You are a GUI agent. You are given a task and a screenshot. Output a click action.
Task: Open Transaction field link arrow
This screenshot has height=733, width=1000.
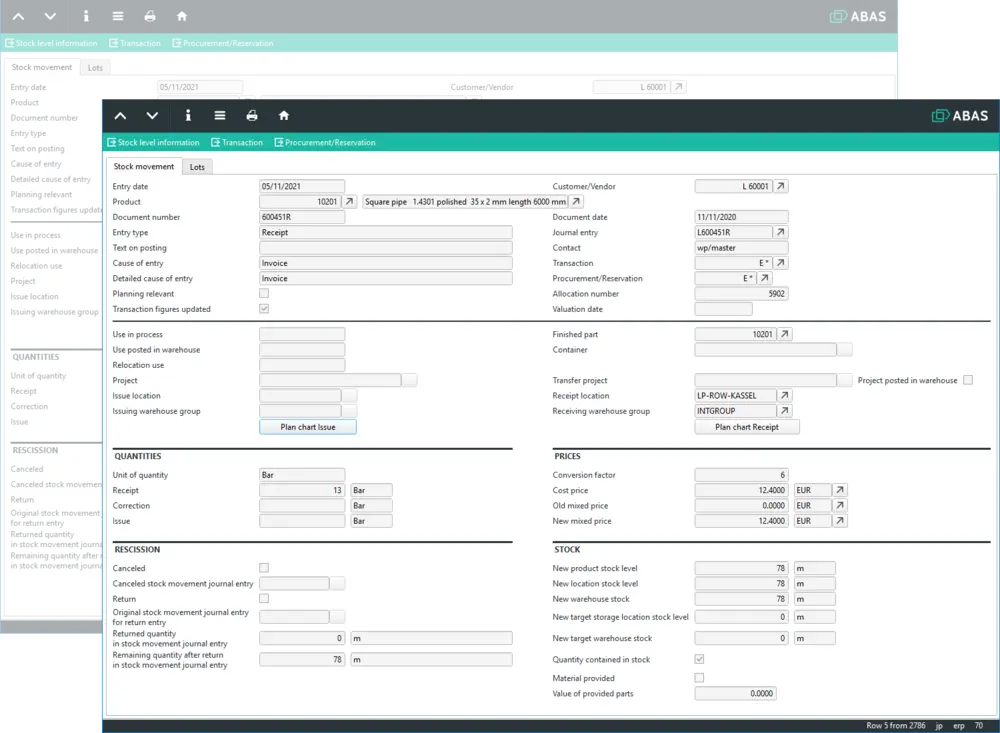click(x=781, y=263)
